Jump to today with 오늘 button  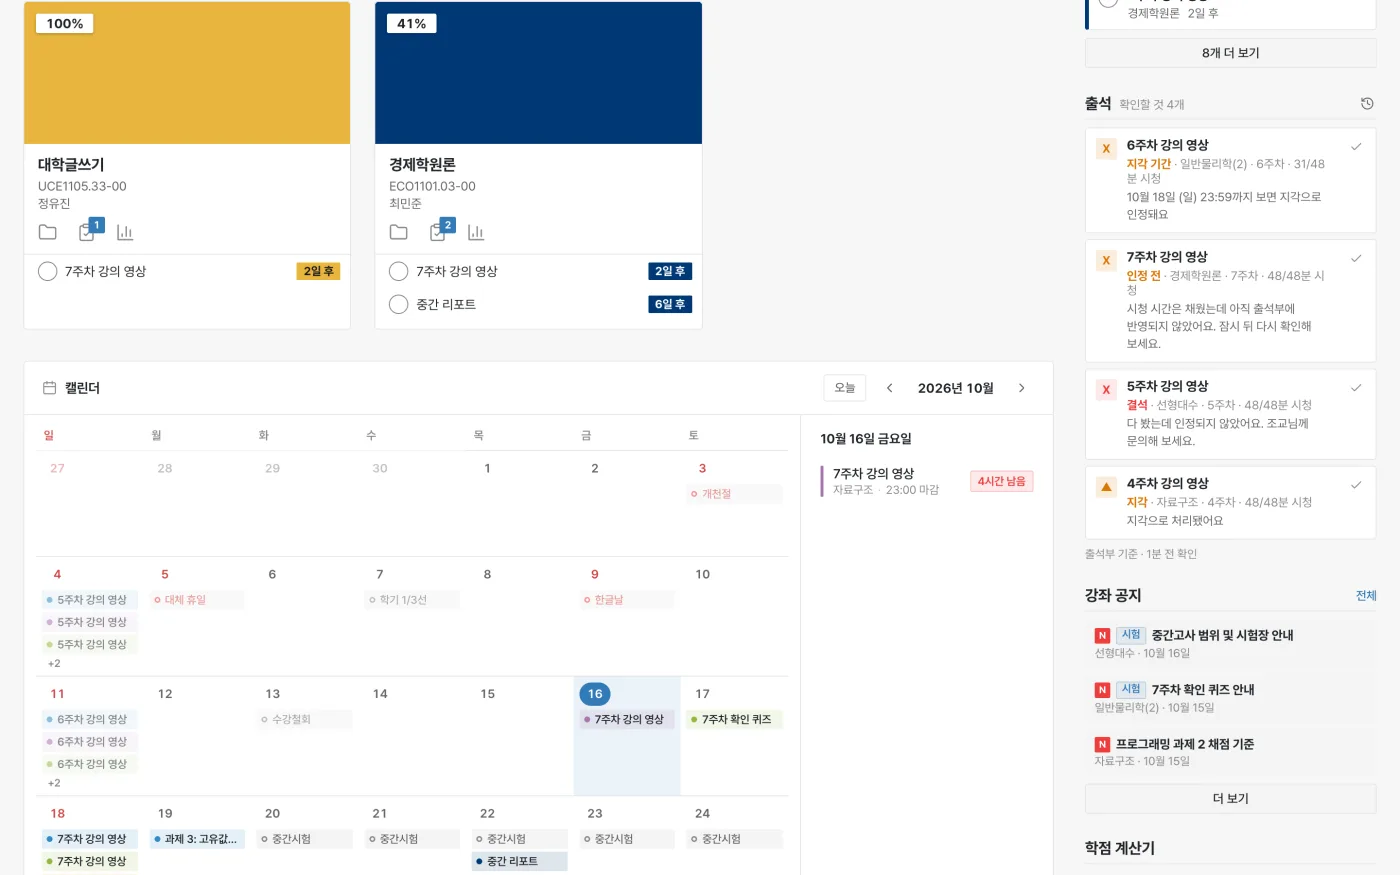pyautogui.click(x=845, y=388)
